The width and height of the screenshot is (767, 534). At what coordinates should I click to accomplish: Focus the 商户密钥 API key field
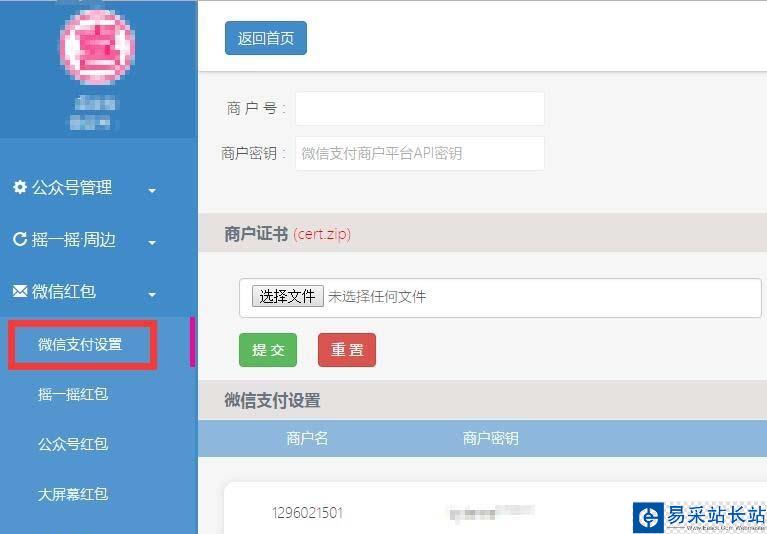click(420, 154)
